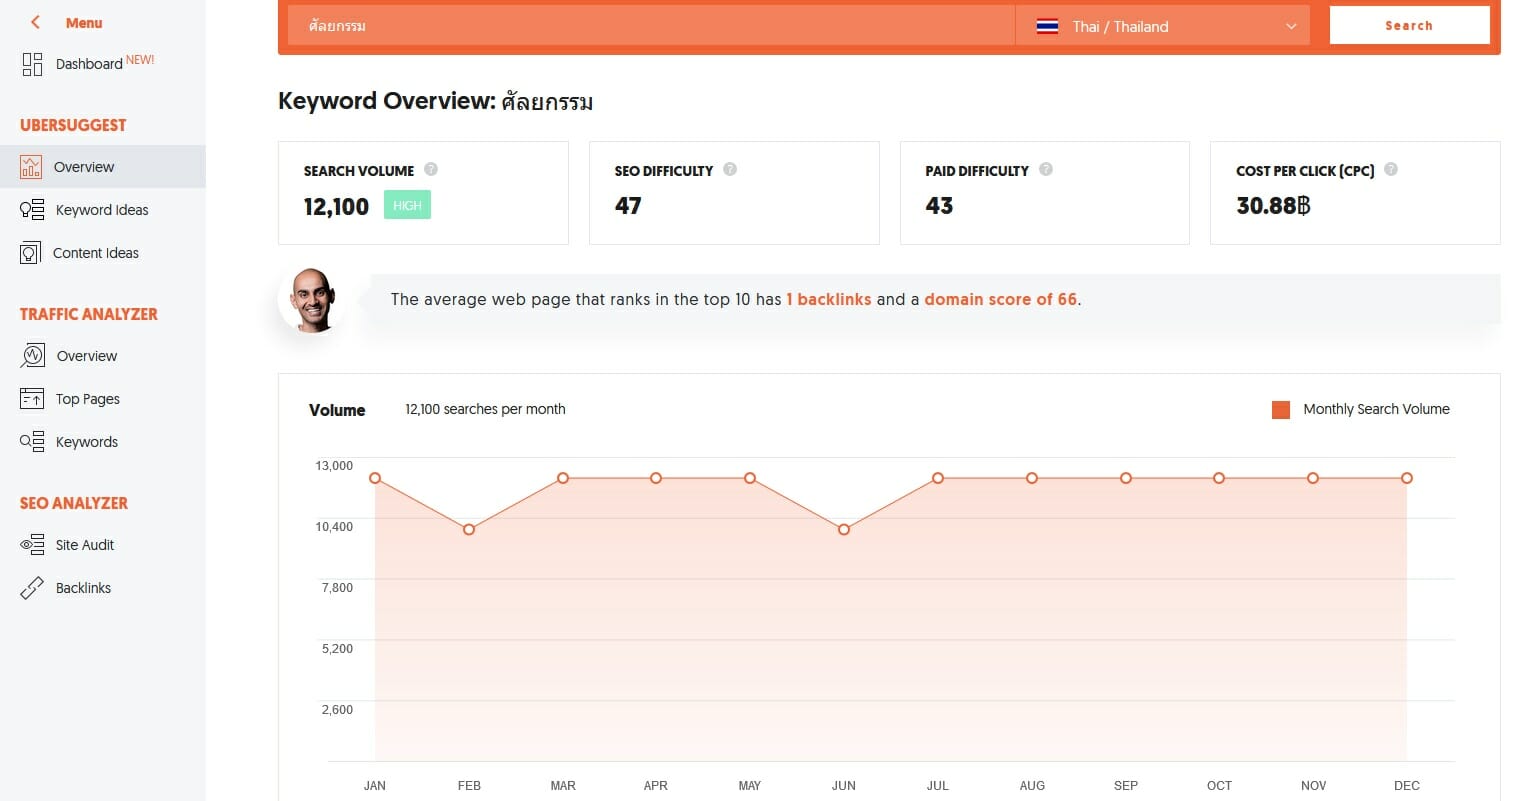This screenshot has width=1518, height=801.
Task: Show Cost Per Click help icon
Action: (x=1391, y=169)
